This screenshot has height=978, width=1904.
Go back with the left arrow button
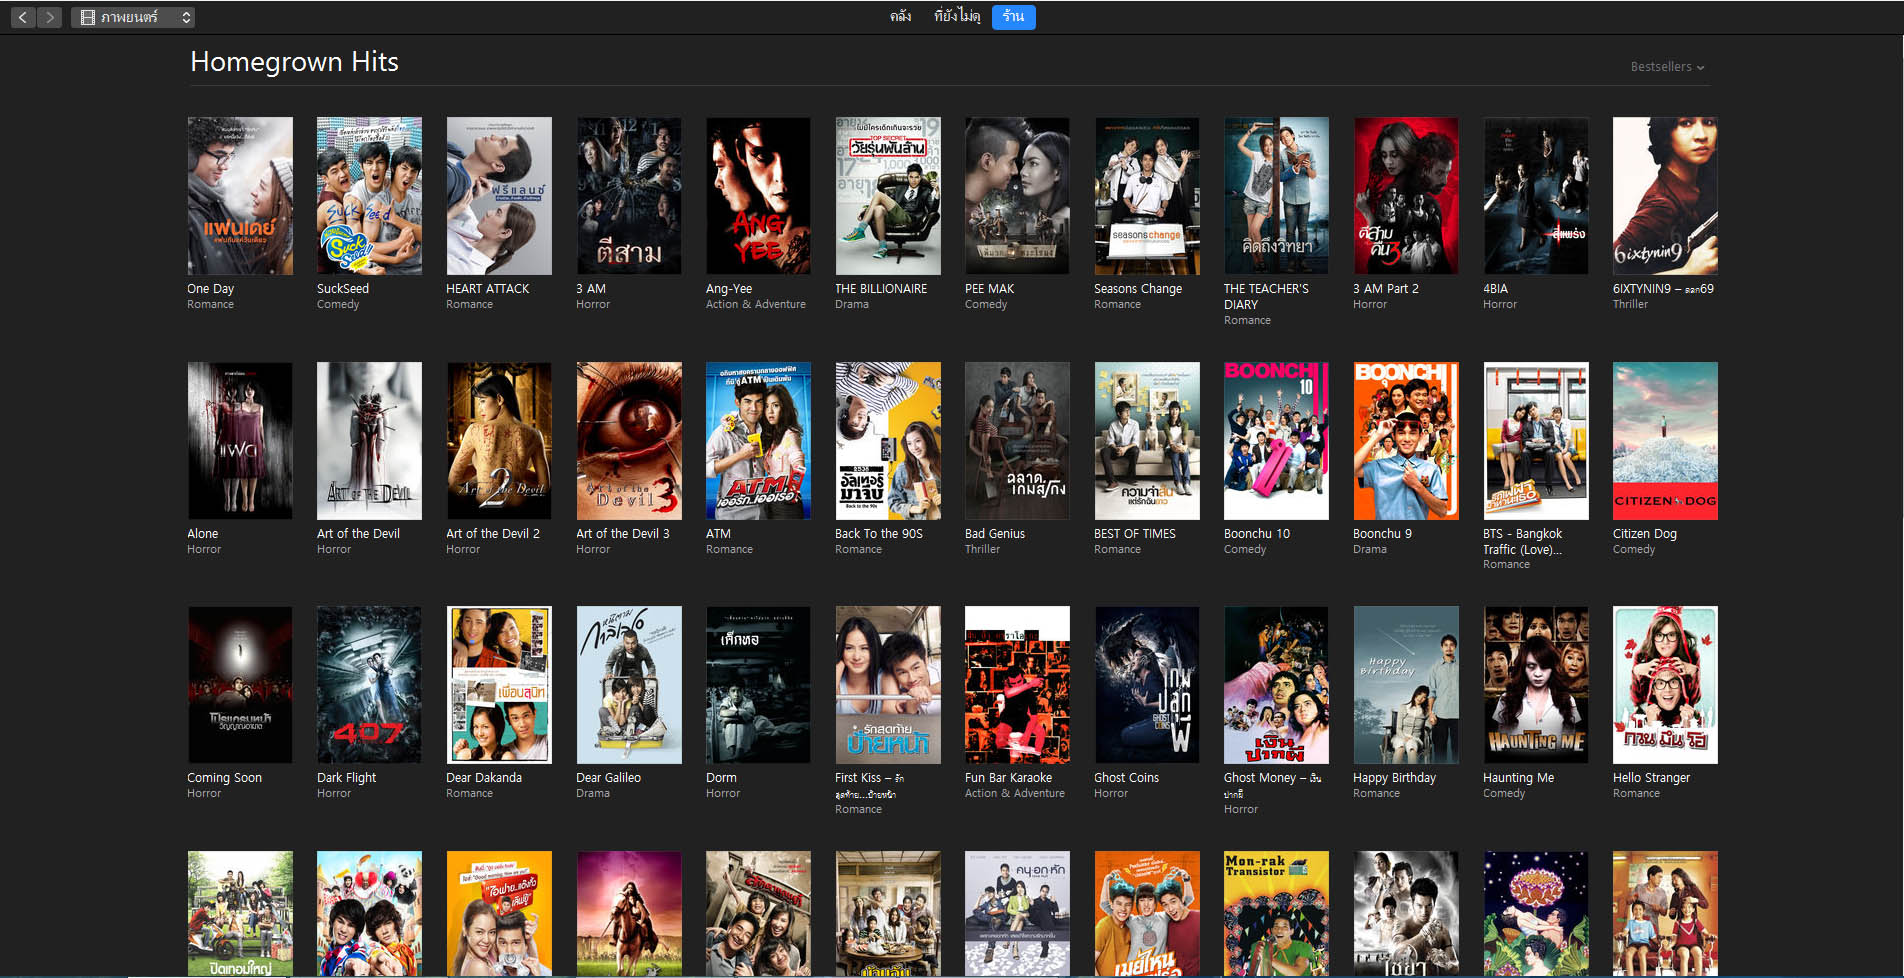[x=23, y=17]
